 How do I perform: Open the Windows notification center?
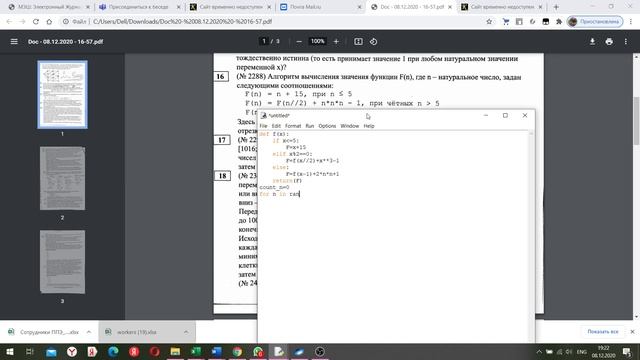(x=627, y=351)
